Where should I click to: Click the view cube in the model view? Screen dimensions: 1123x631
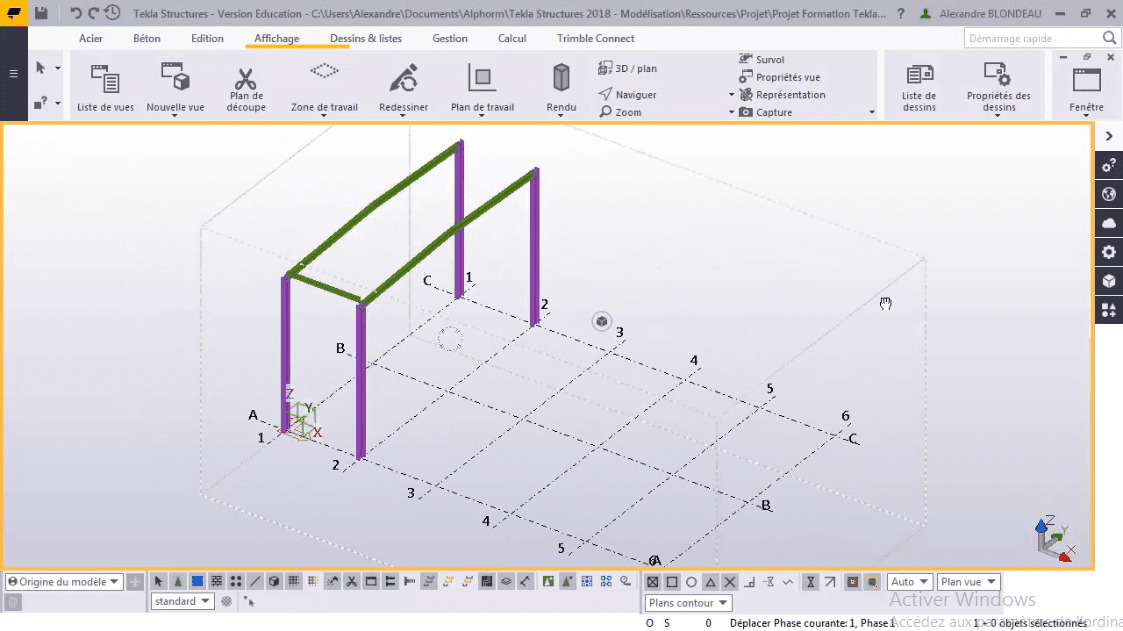pyautogui.click(x=602, y=321)
